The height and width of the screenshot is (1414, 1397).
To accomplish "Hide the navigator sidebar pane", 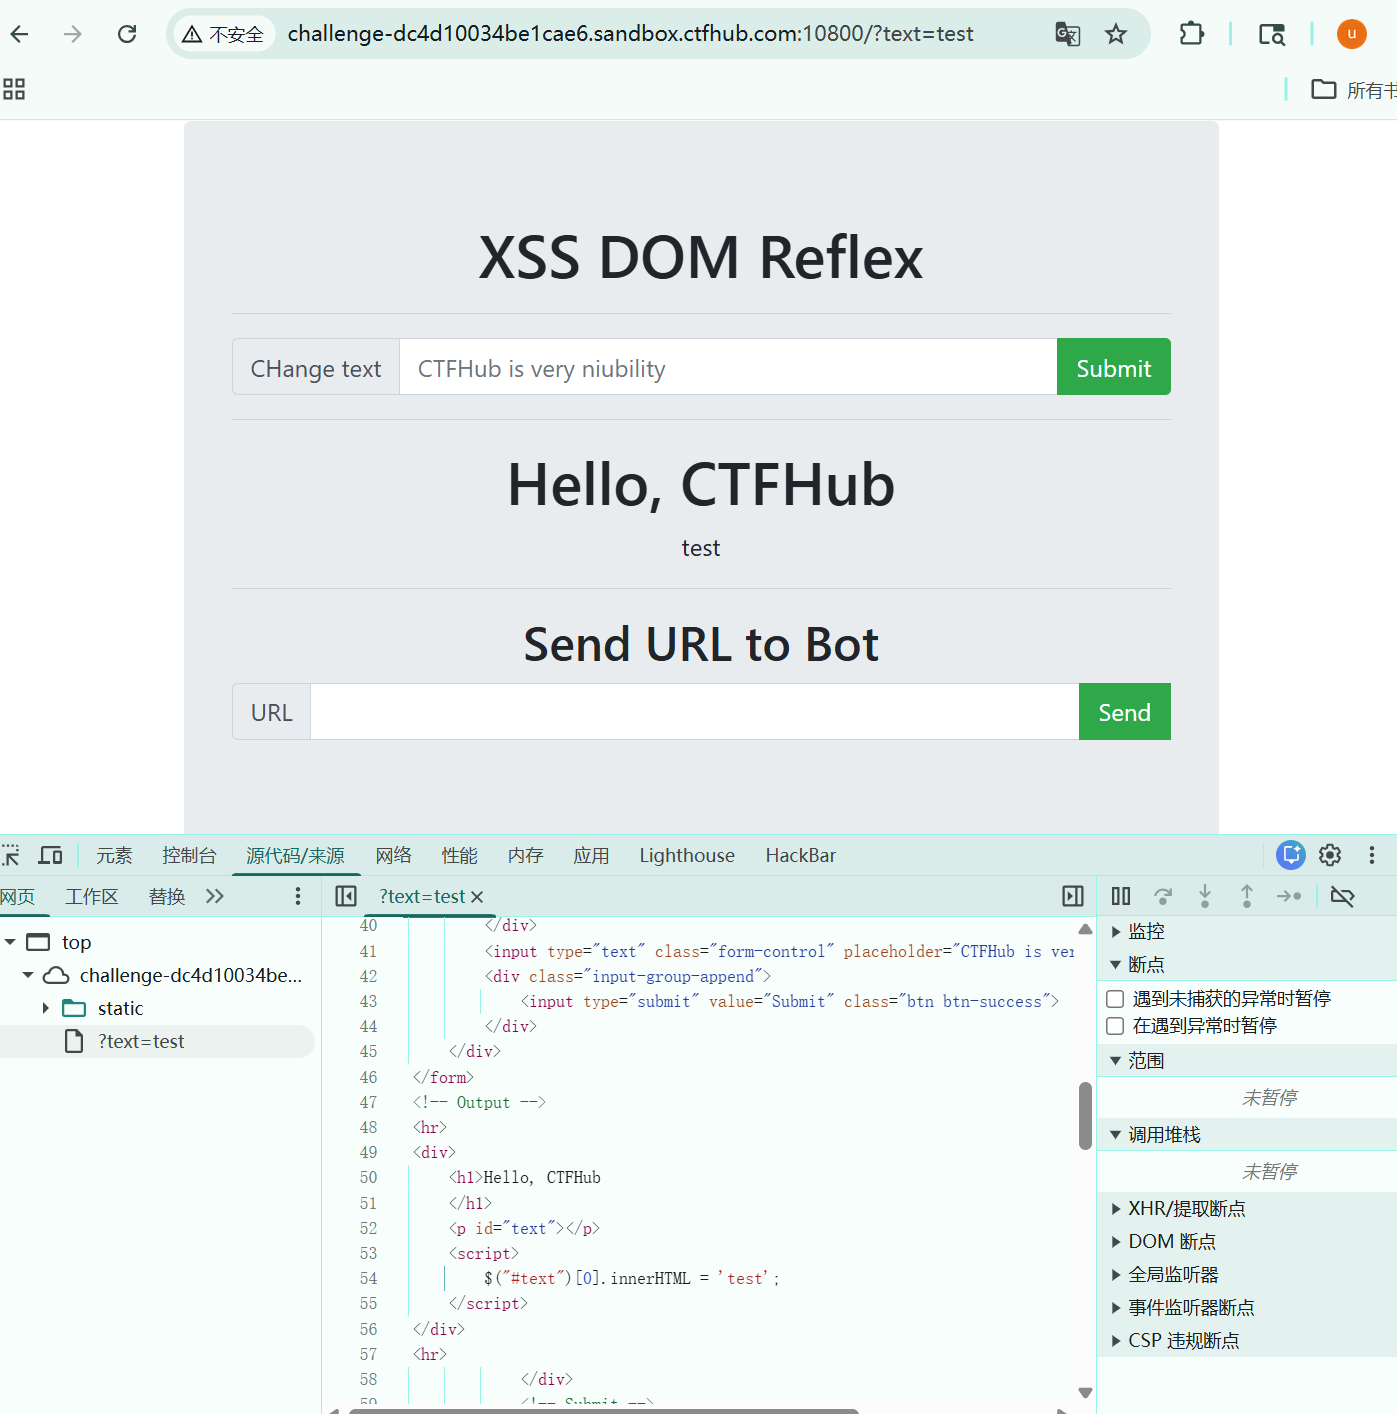I will pos(346,896).
